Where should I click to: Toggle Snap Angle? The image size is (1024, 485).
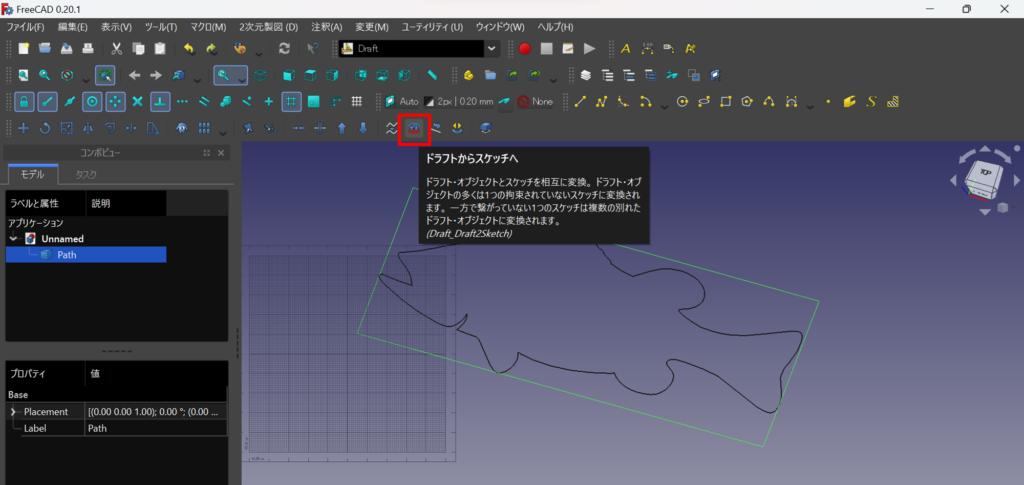pyautogui.click(x=116, y=102)
